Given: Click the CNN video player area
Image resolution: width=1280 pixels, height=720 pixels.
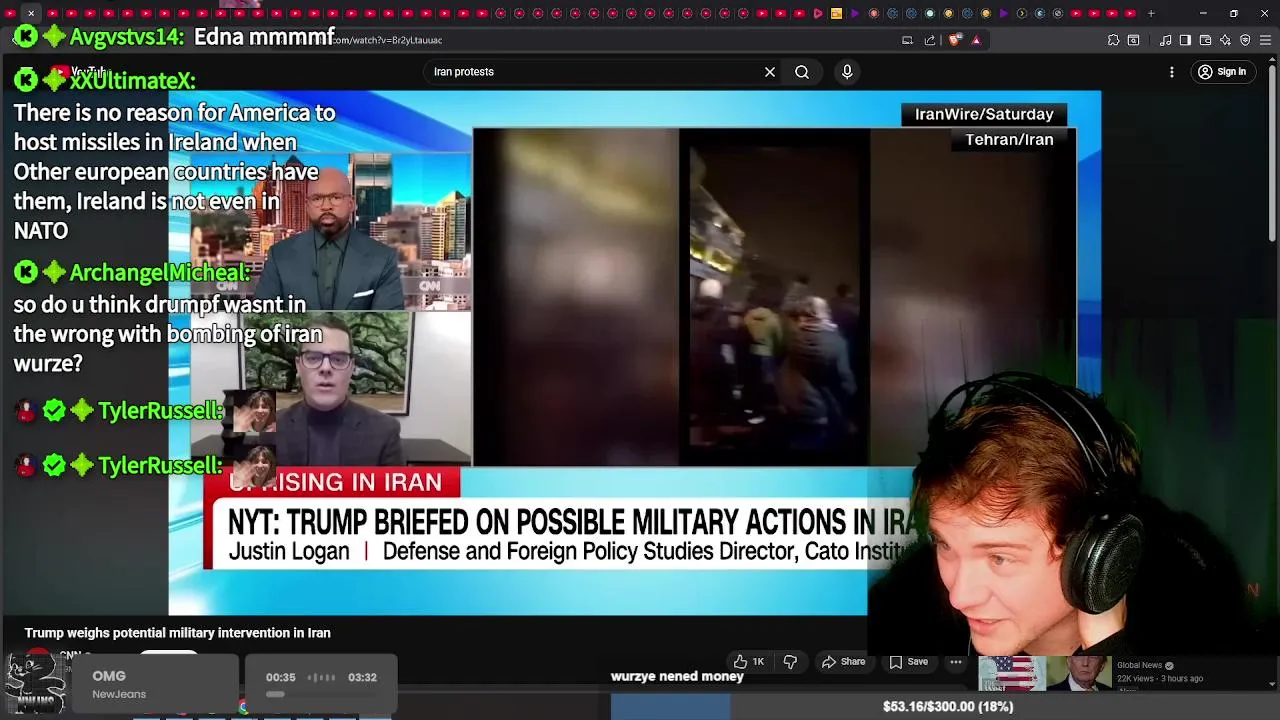Looking at the screenshot, I should 634,352.
